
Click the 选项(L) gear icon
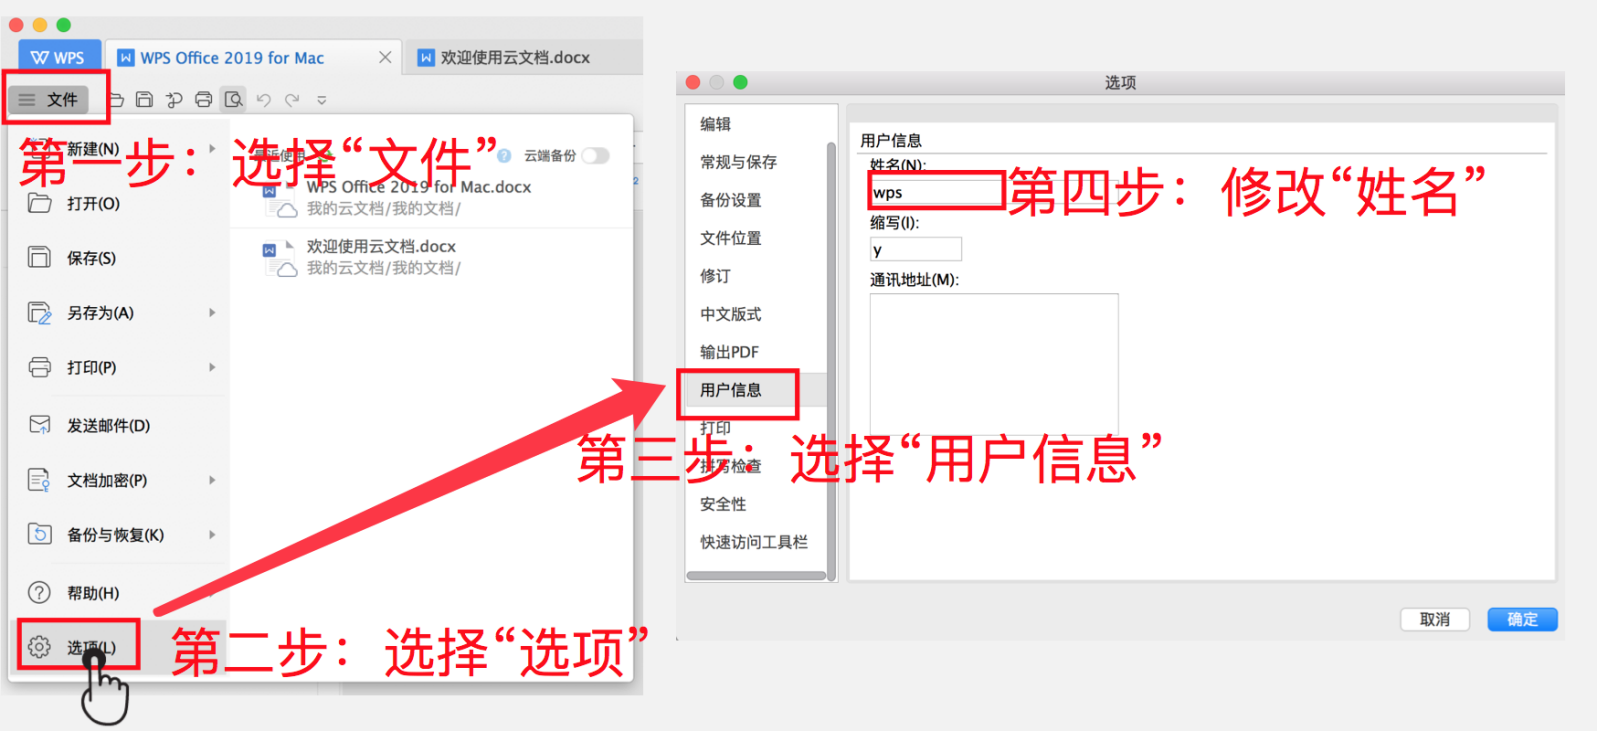pos(39,647)
